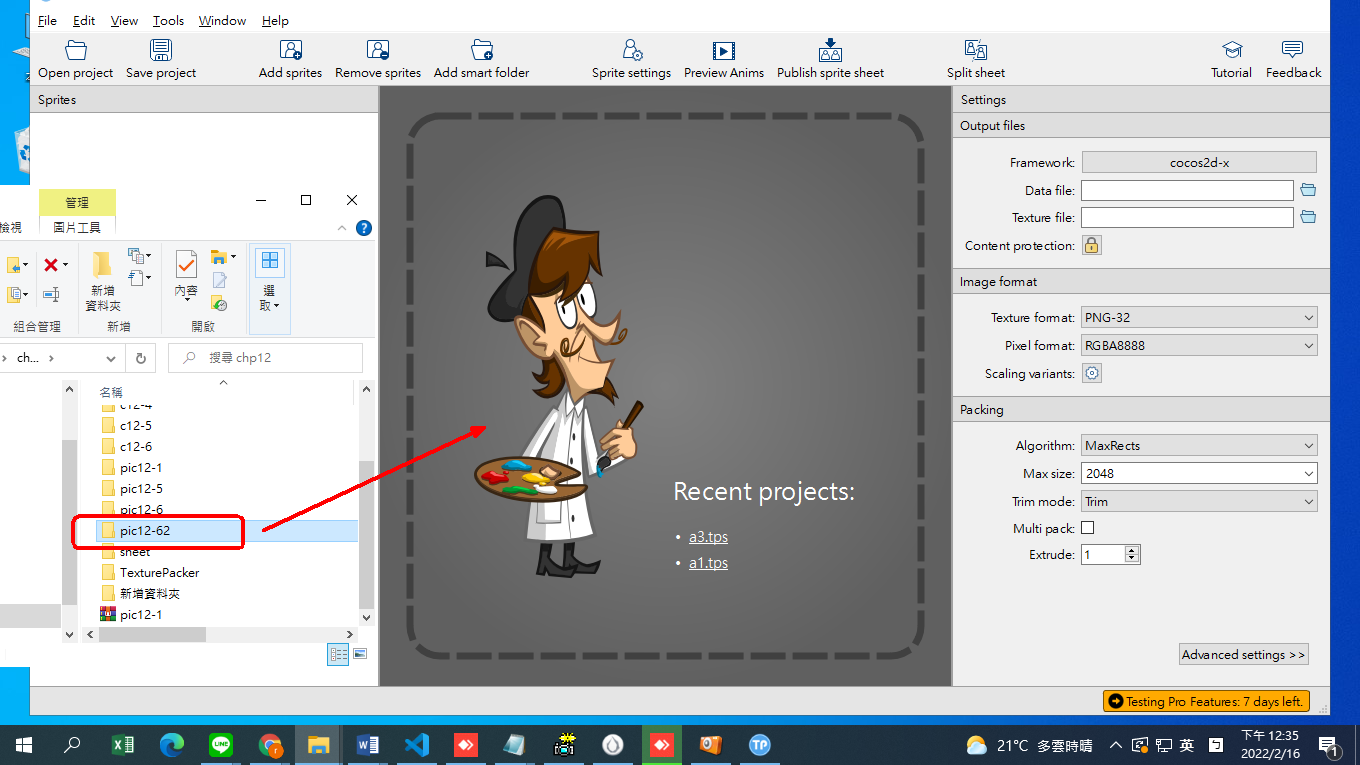
Task: Open Sprite settings from the toolbar
Action: 632,50
